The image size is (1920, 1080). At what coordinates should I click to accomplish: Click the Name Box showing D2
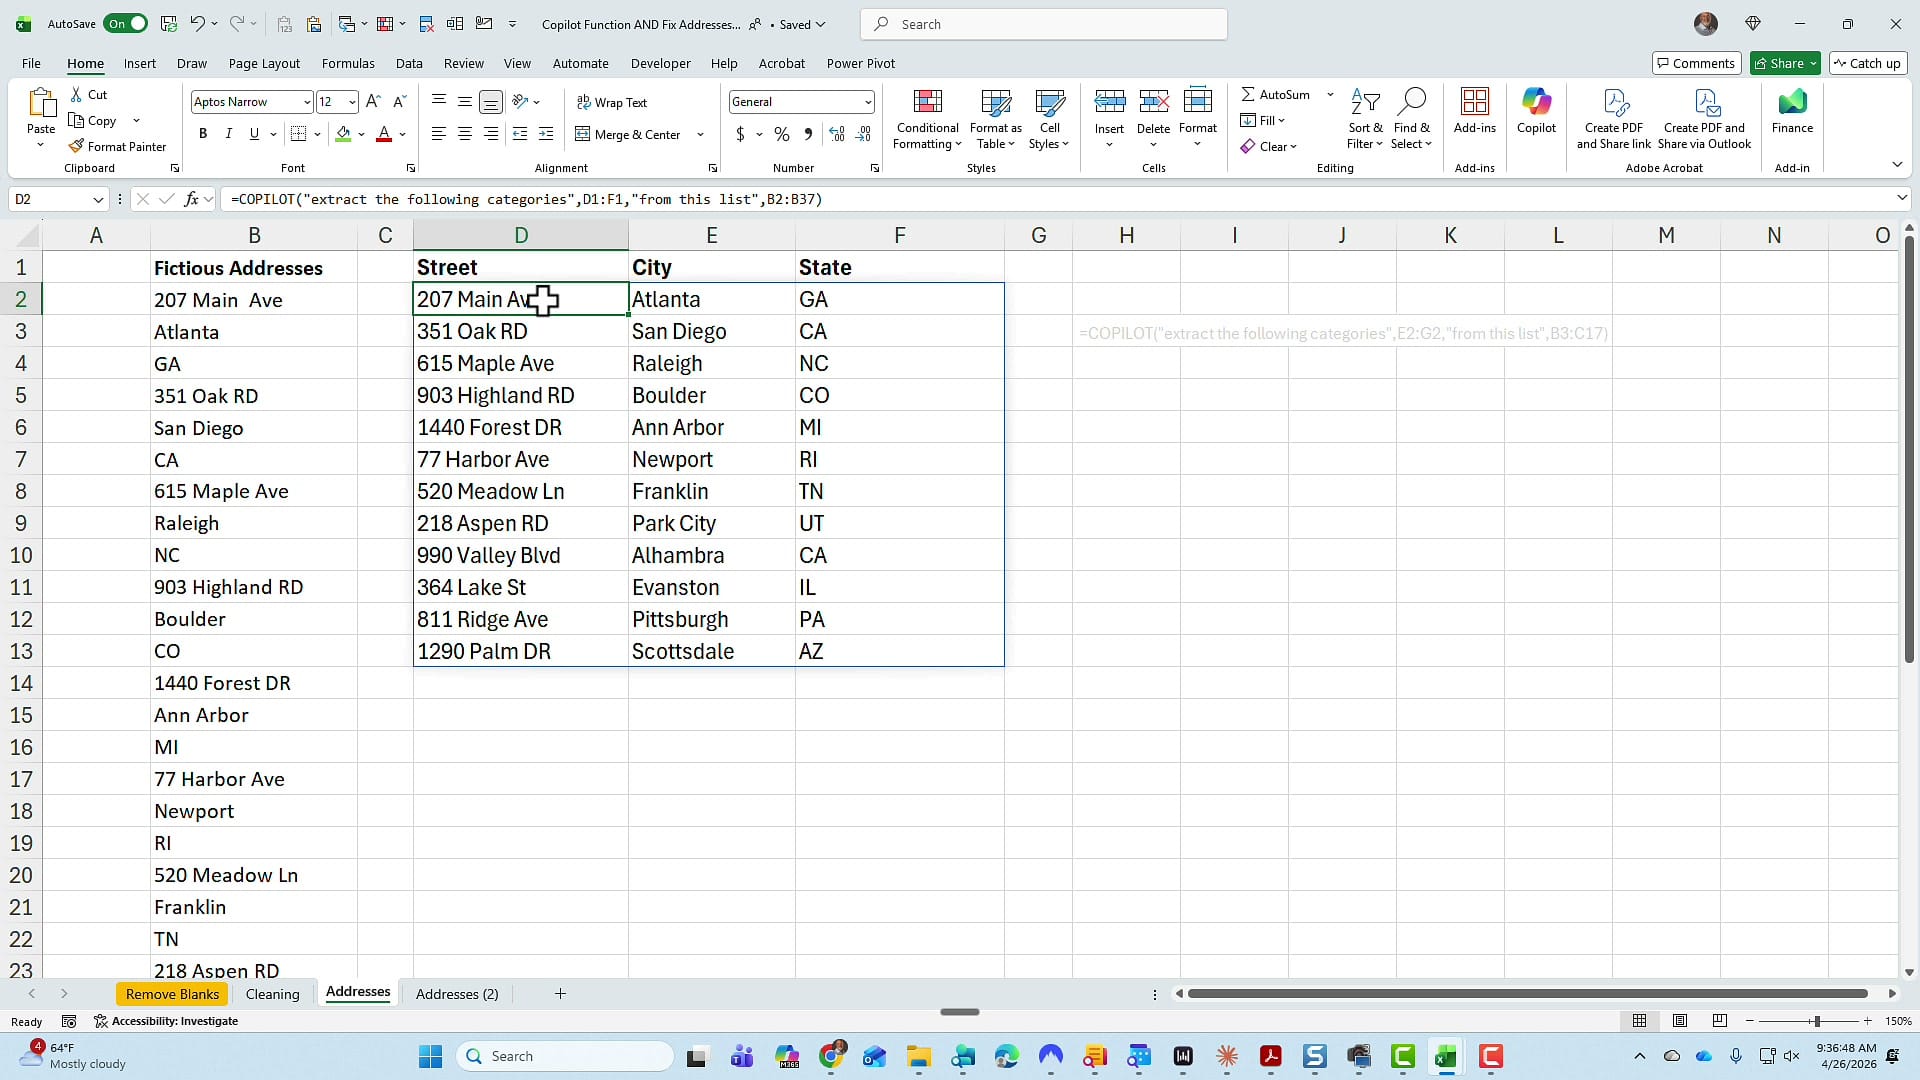[50, 199]
